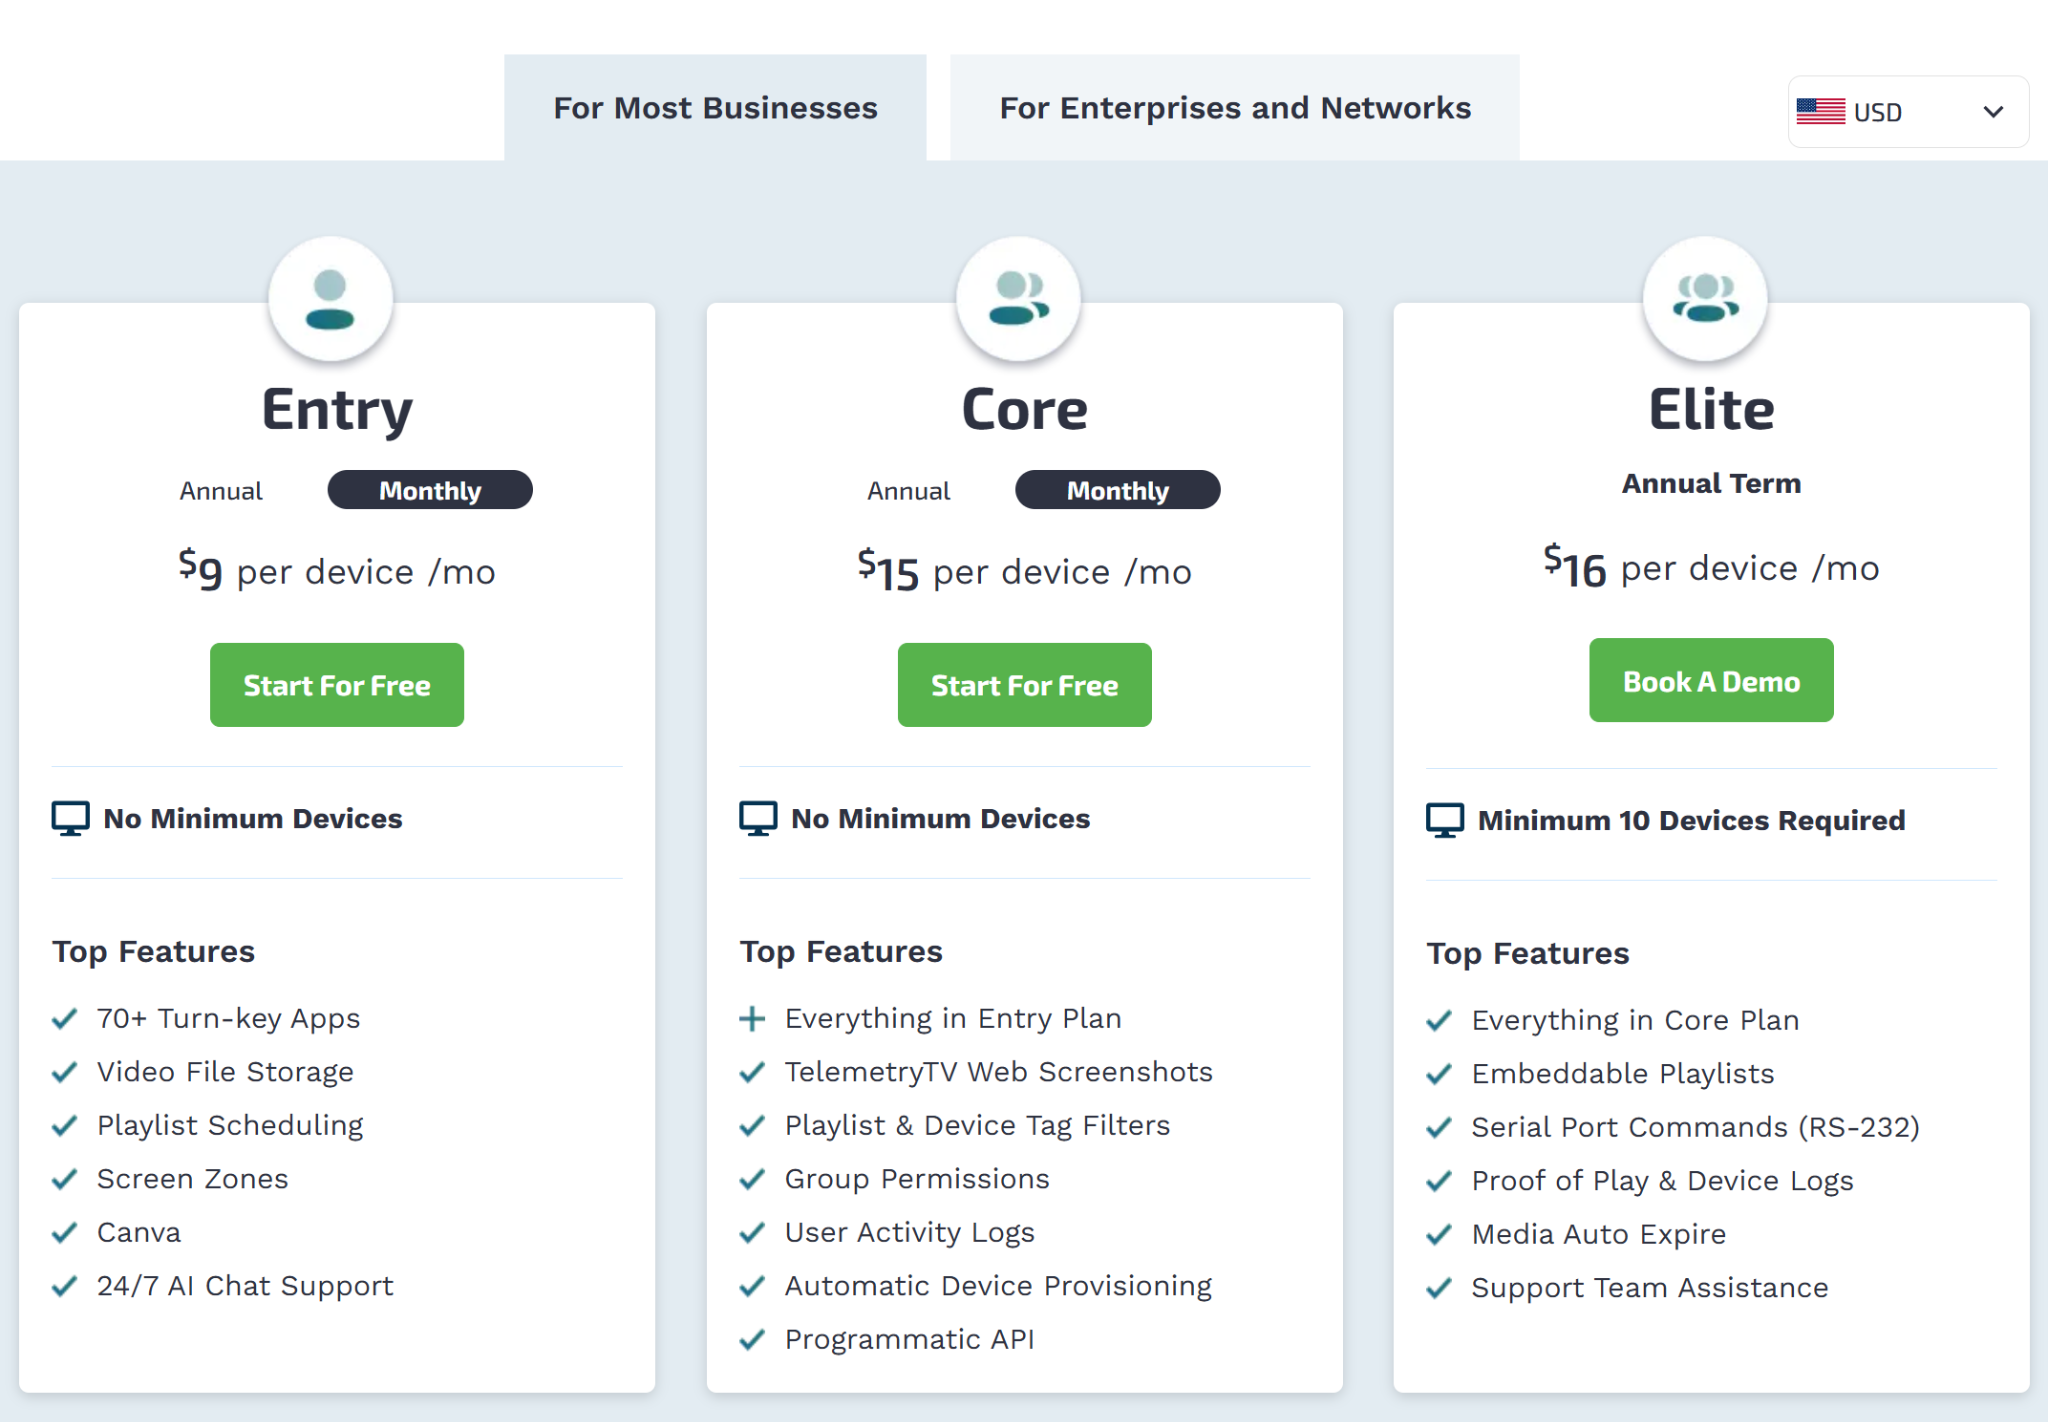Image resolution: width=2048 pixels, height=1422 pixels.
Task: Click the Proof of Play & Device Logs feature
Action: [x=1663, y=1181]
